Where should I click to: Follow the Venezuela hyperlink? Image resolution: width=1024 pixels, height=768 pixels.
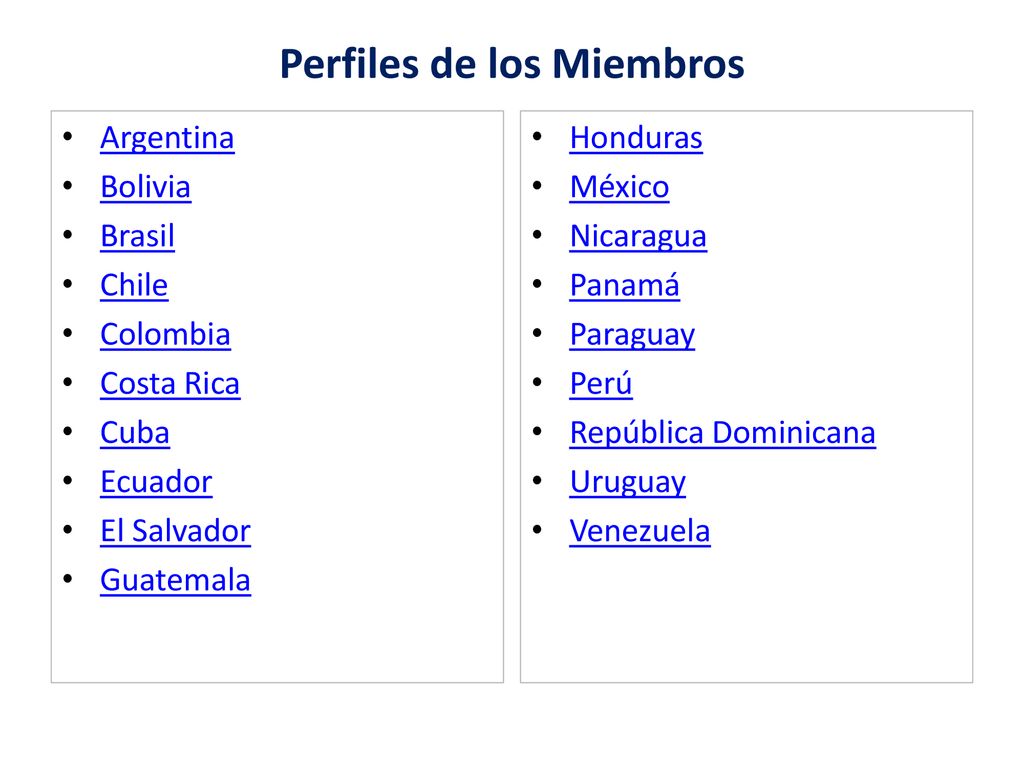(639, 531)
